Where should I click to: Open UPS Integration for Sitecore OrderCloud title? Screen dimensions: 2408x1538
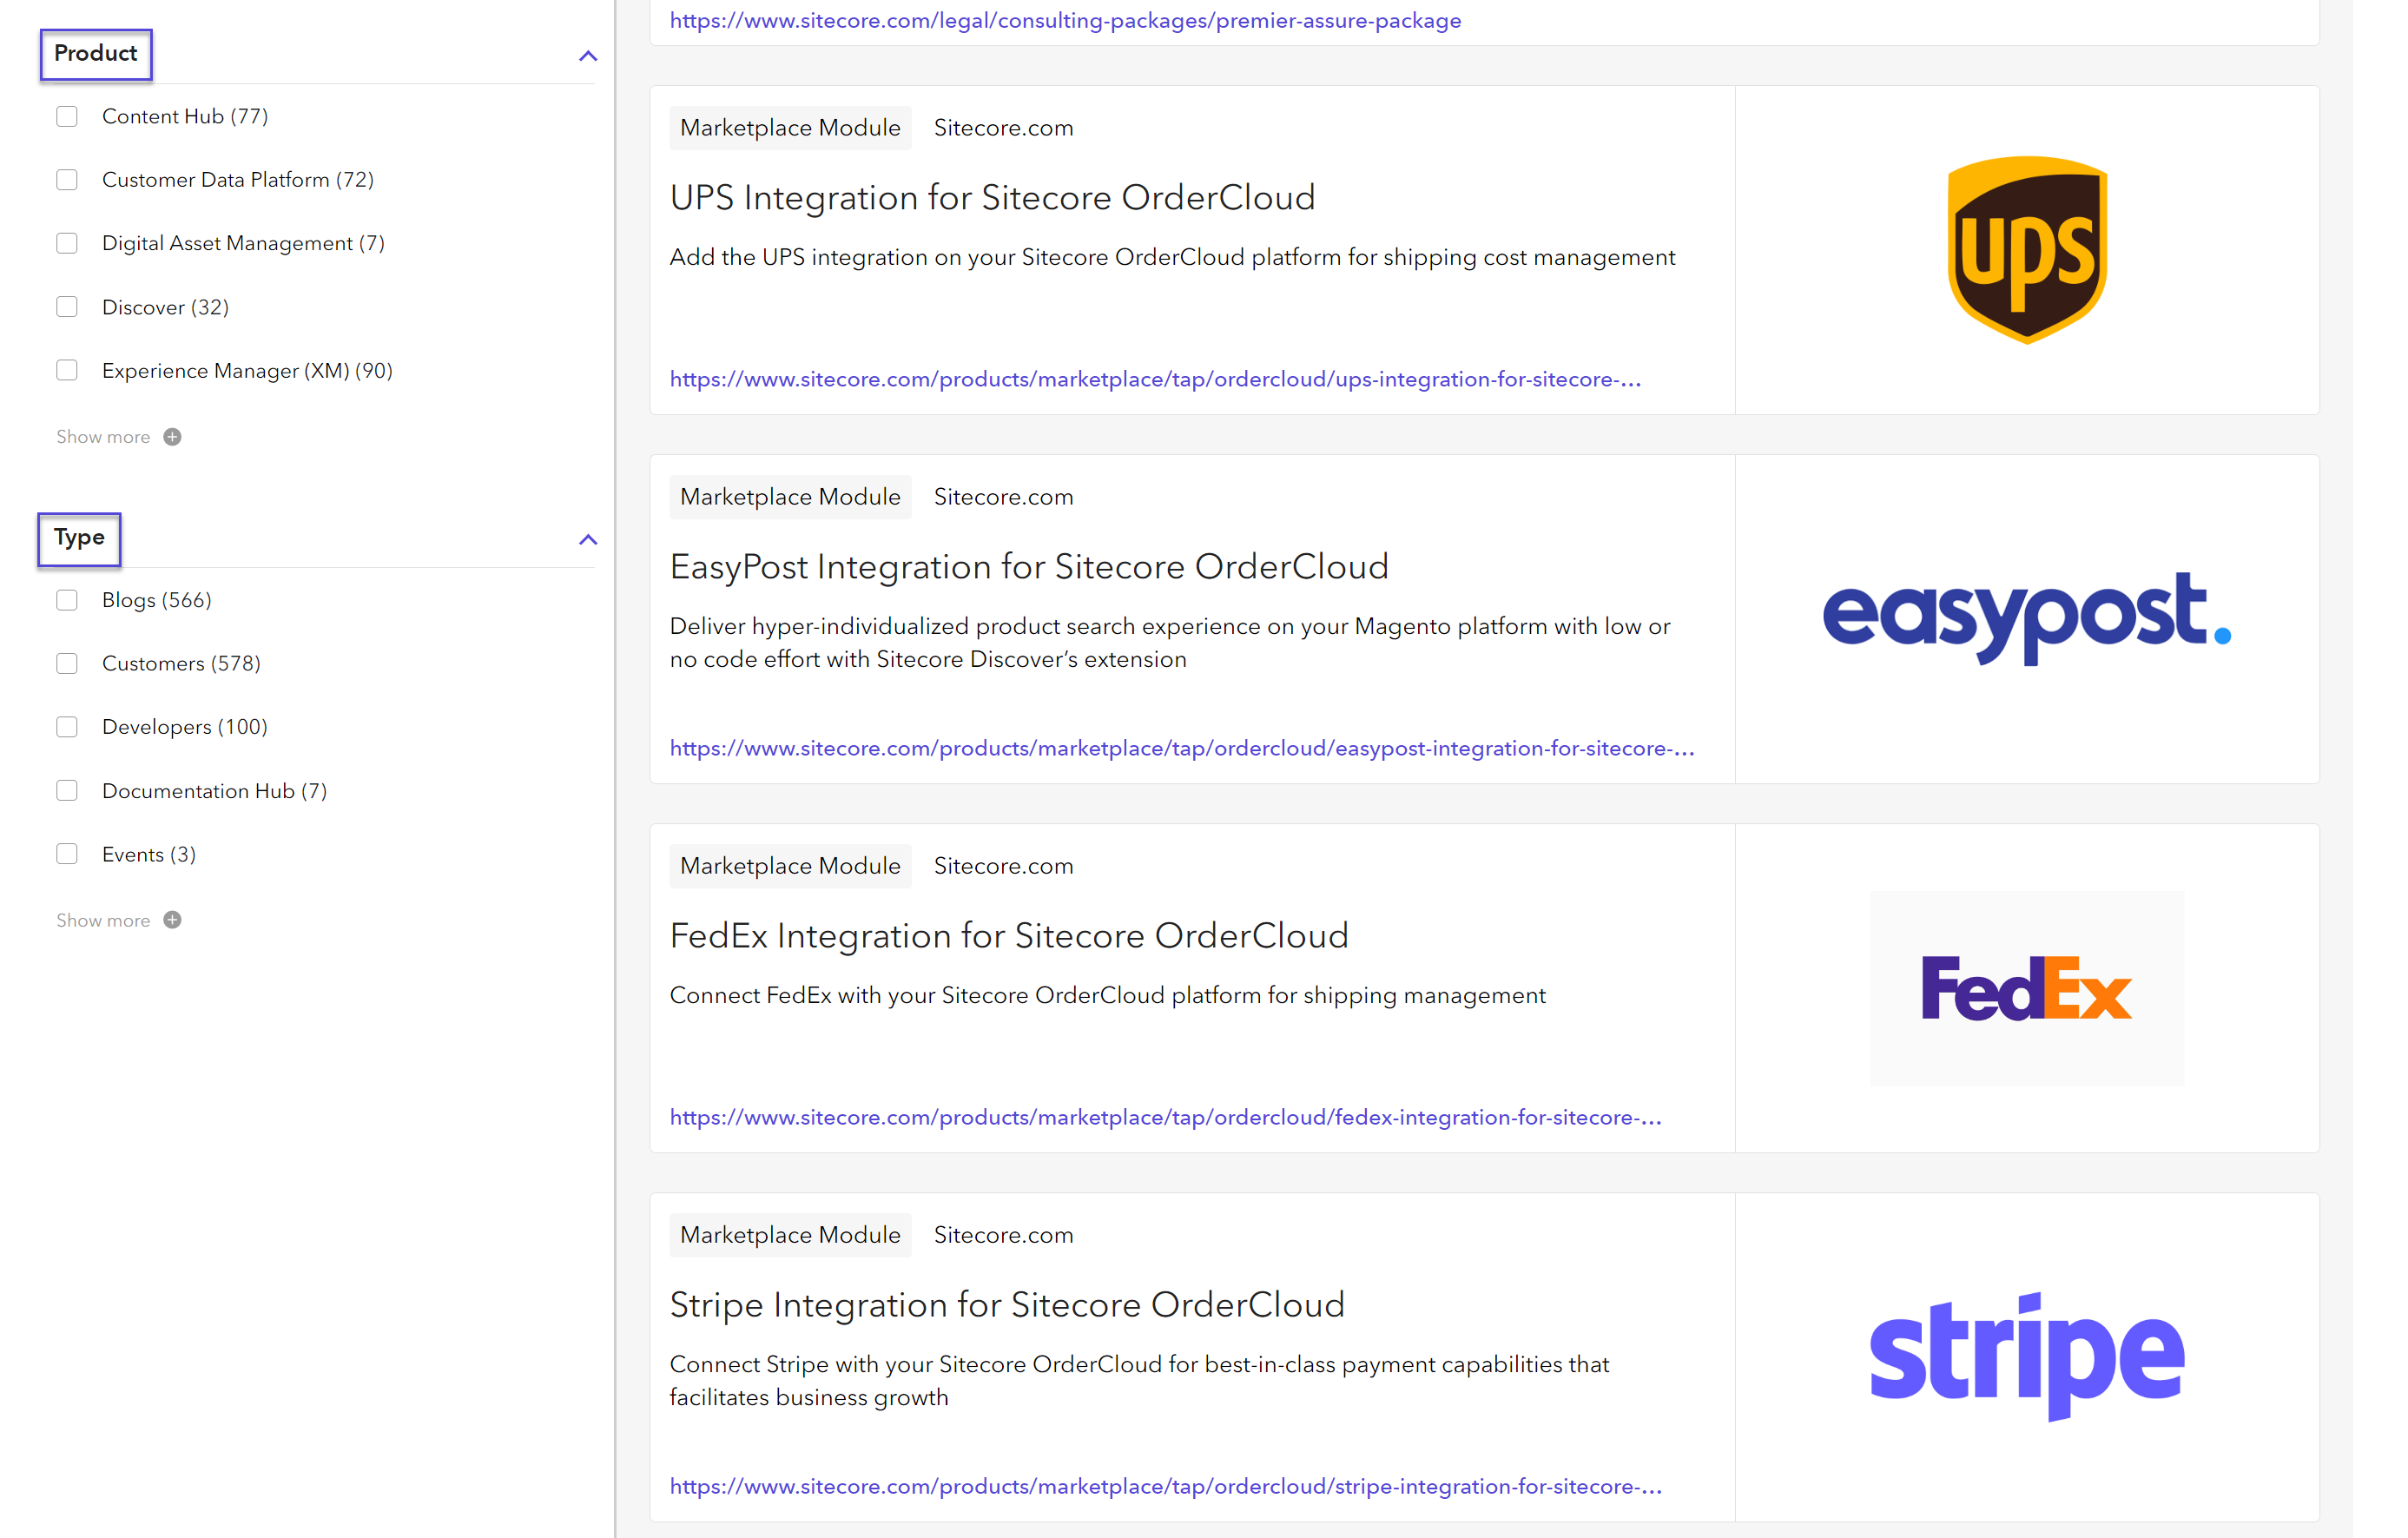[x=992, y=198]
